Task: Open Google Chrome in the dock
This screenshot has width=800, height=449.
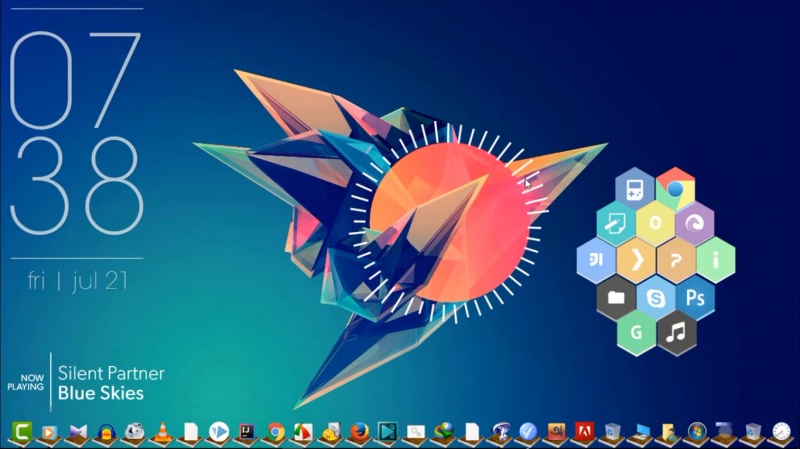Action: (x=276, y=432)
